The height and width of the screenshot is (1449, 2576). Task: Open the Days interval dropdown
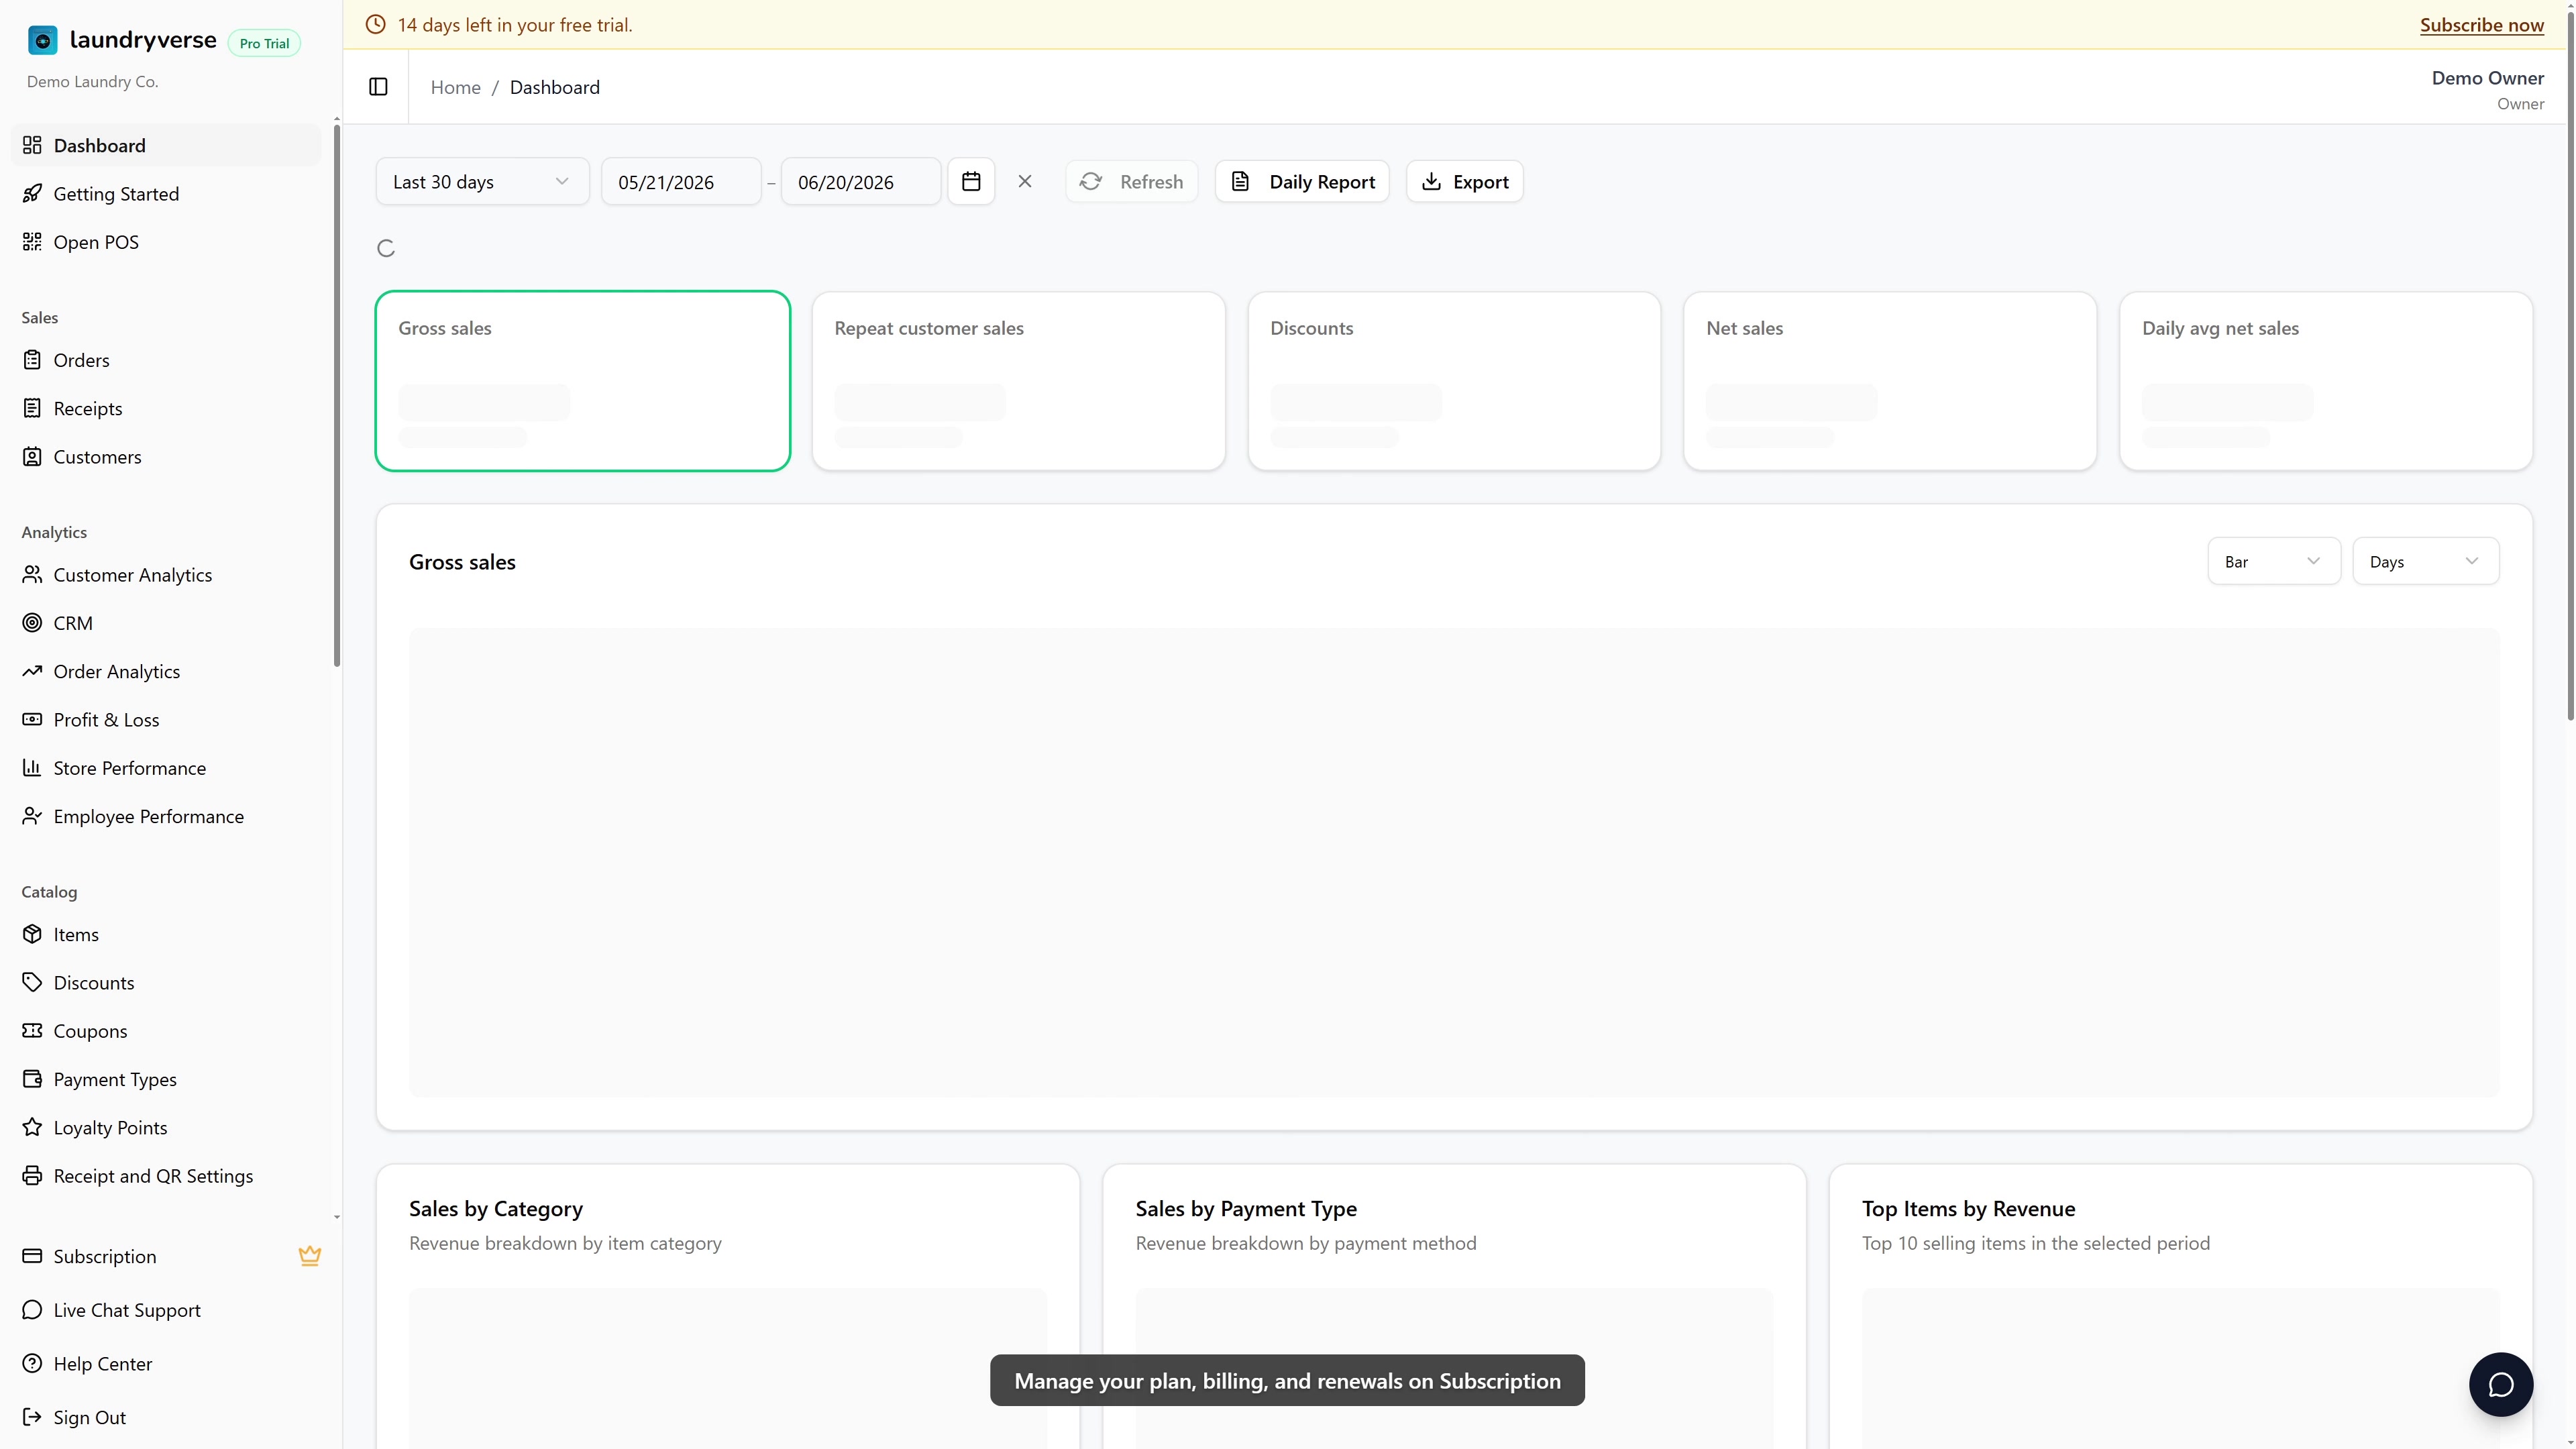2425,561
